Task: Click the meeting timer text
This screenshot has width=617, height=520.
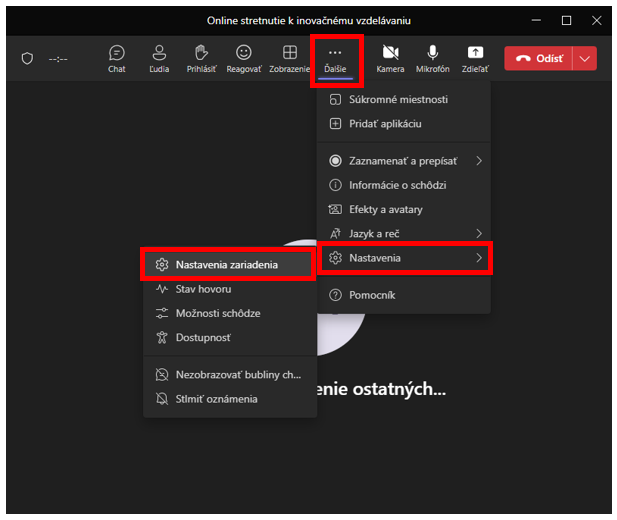Action: [58, 59]
